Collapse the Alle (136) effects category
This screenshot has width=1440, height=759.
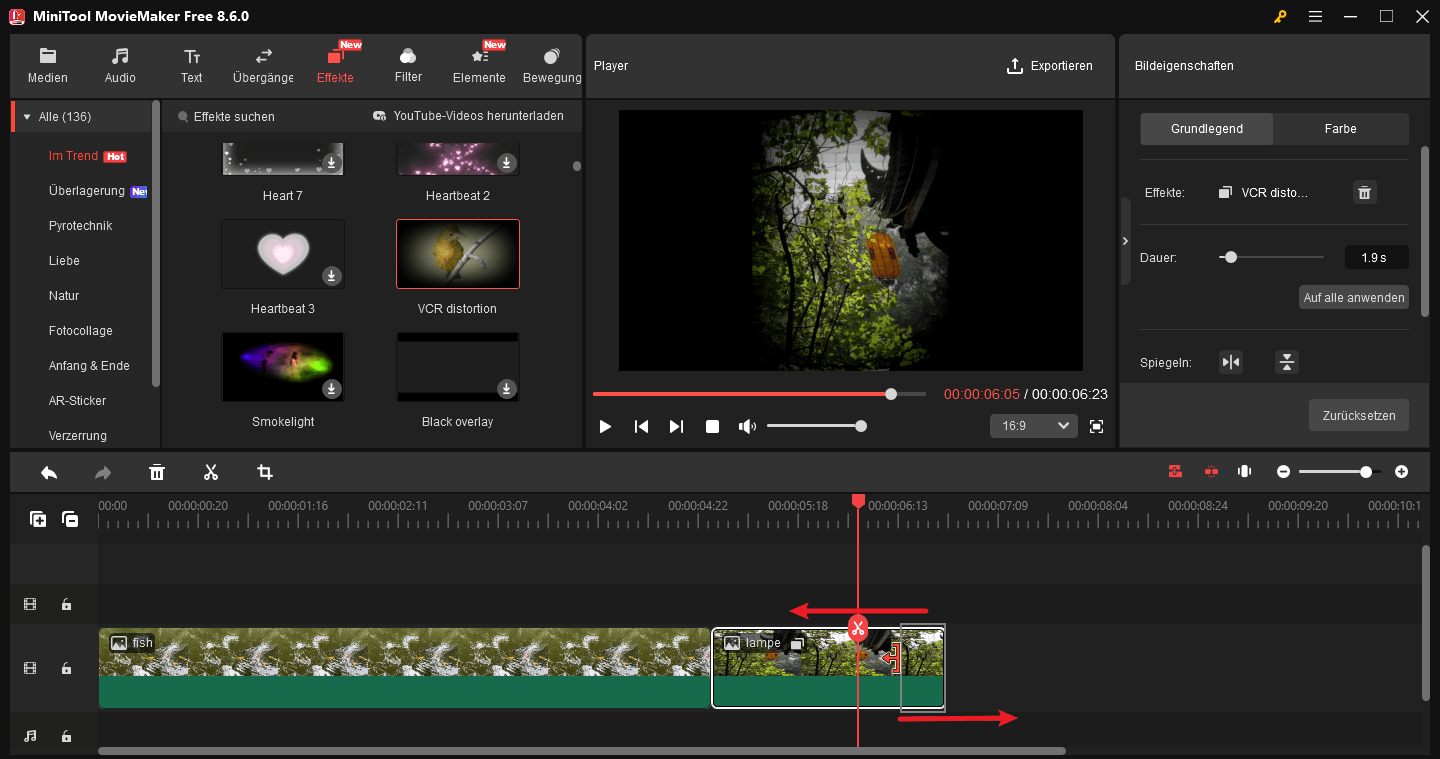[27, 116]
